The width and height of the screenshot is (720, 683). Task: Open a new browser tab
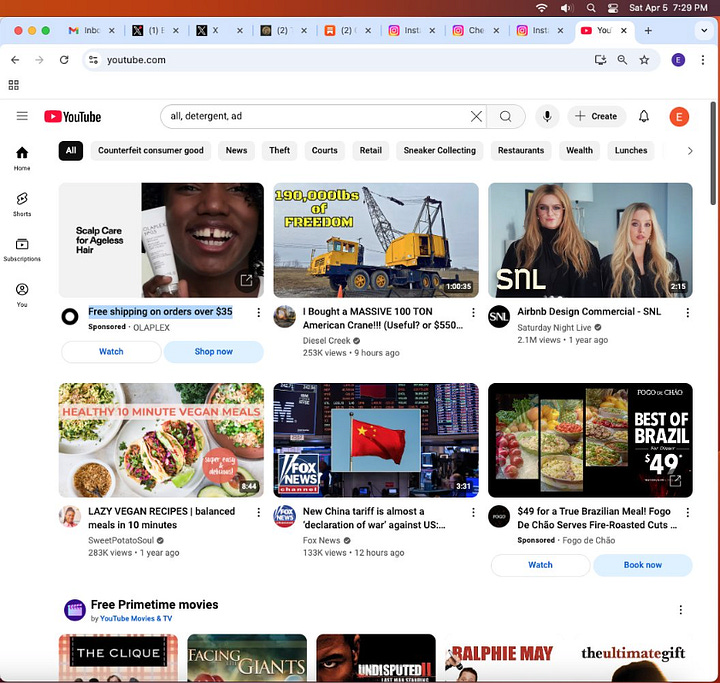[648, 30]
